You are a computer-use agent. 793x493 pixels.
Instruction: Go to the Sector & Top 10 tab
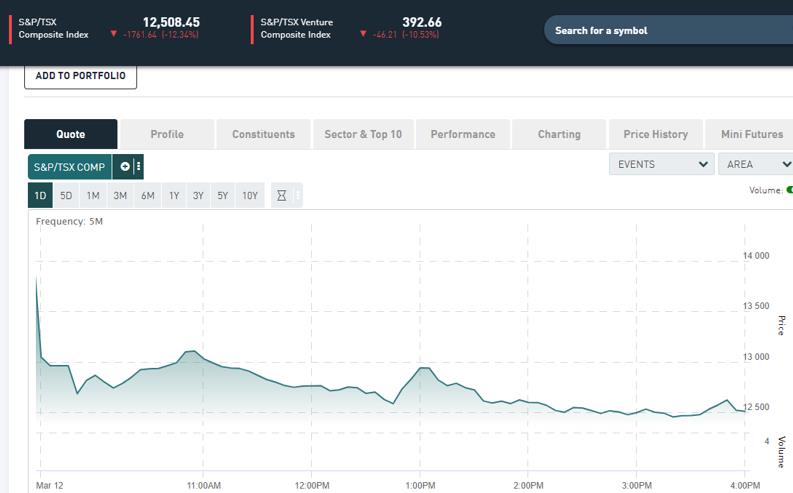(363, 134)
